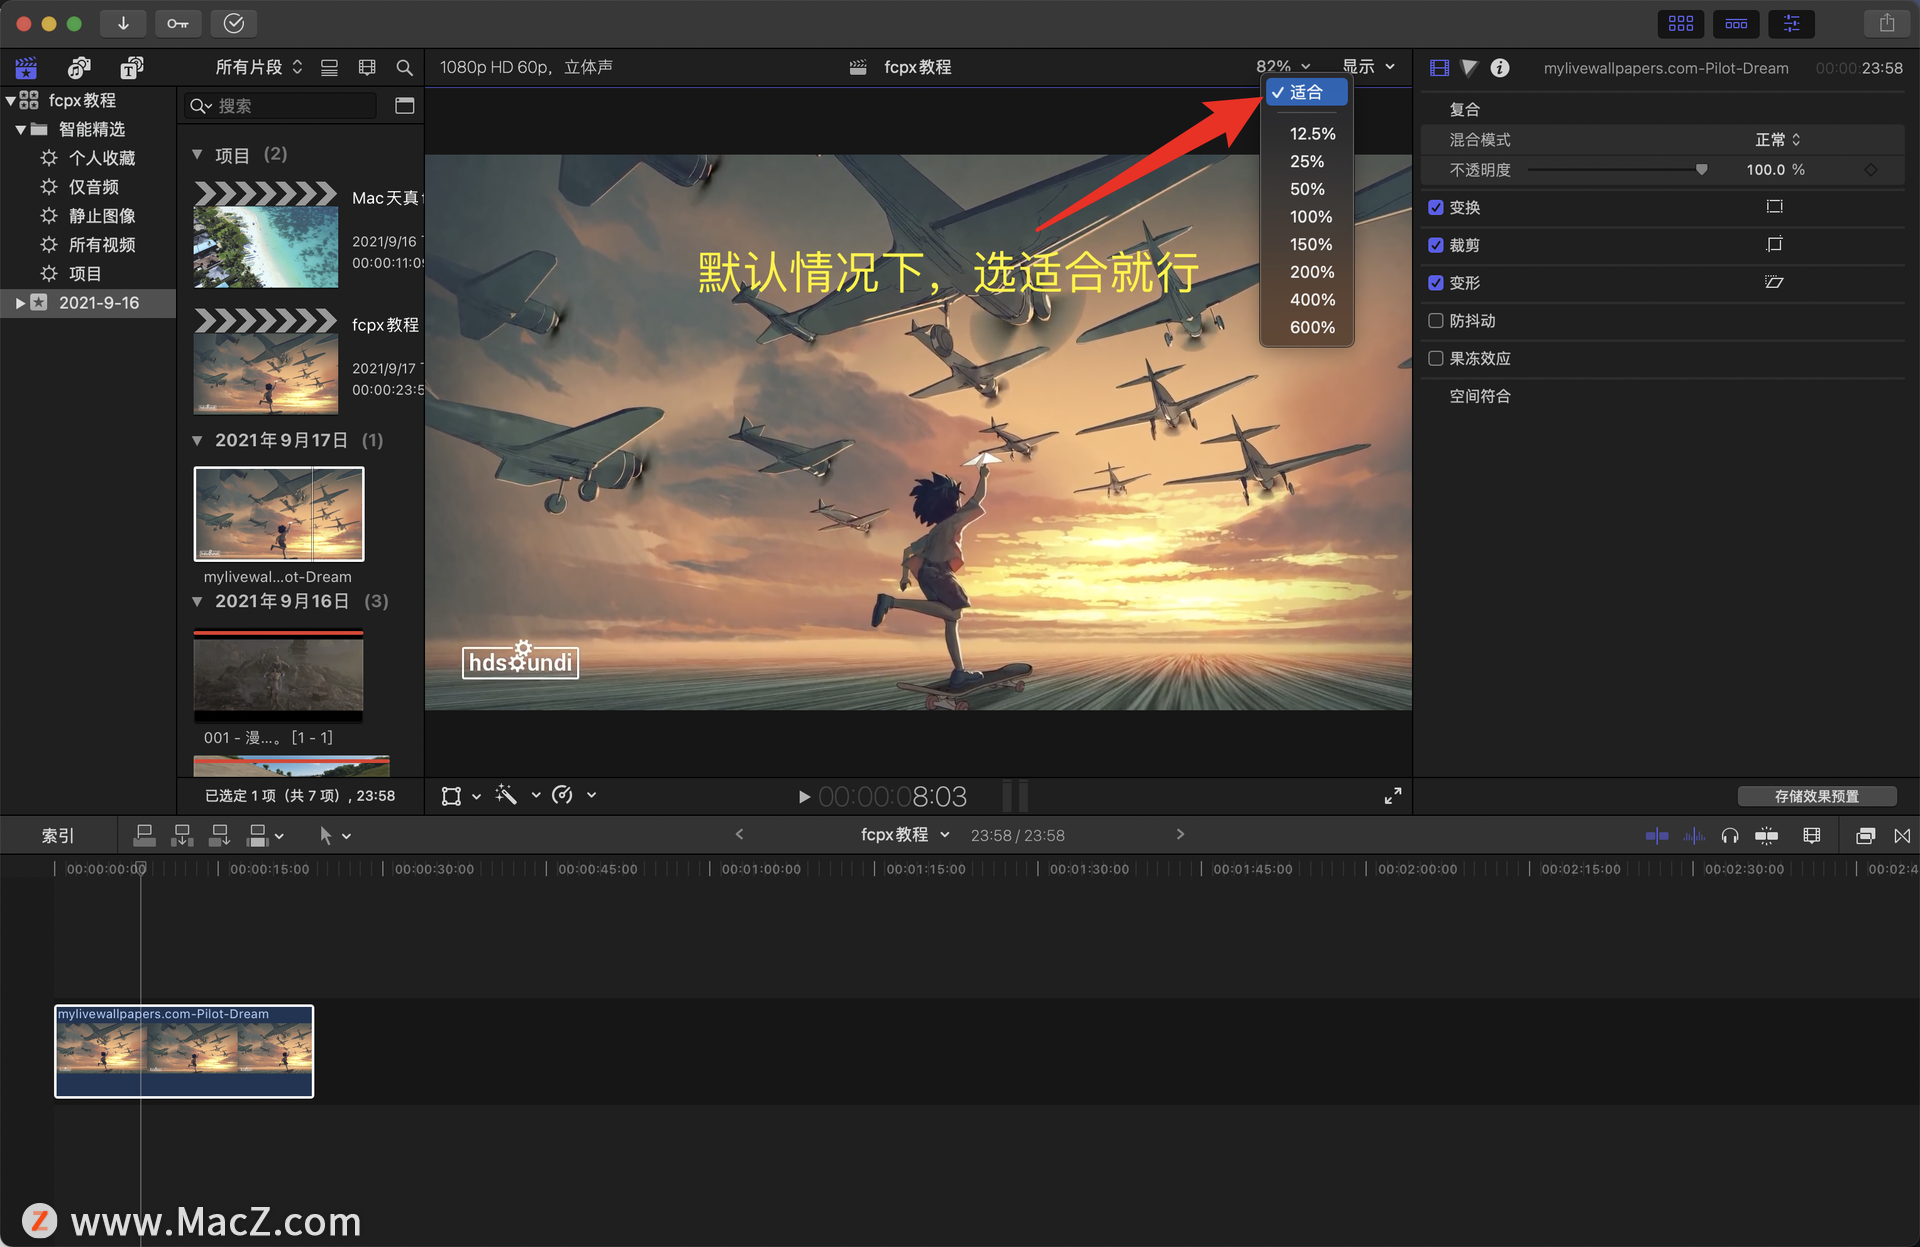This screenshot has height=1247, width=1920.
Task: Toggle video skimming in timeline
Action: pos(1657,835)
